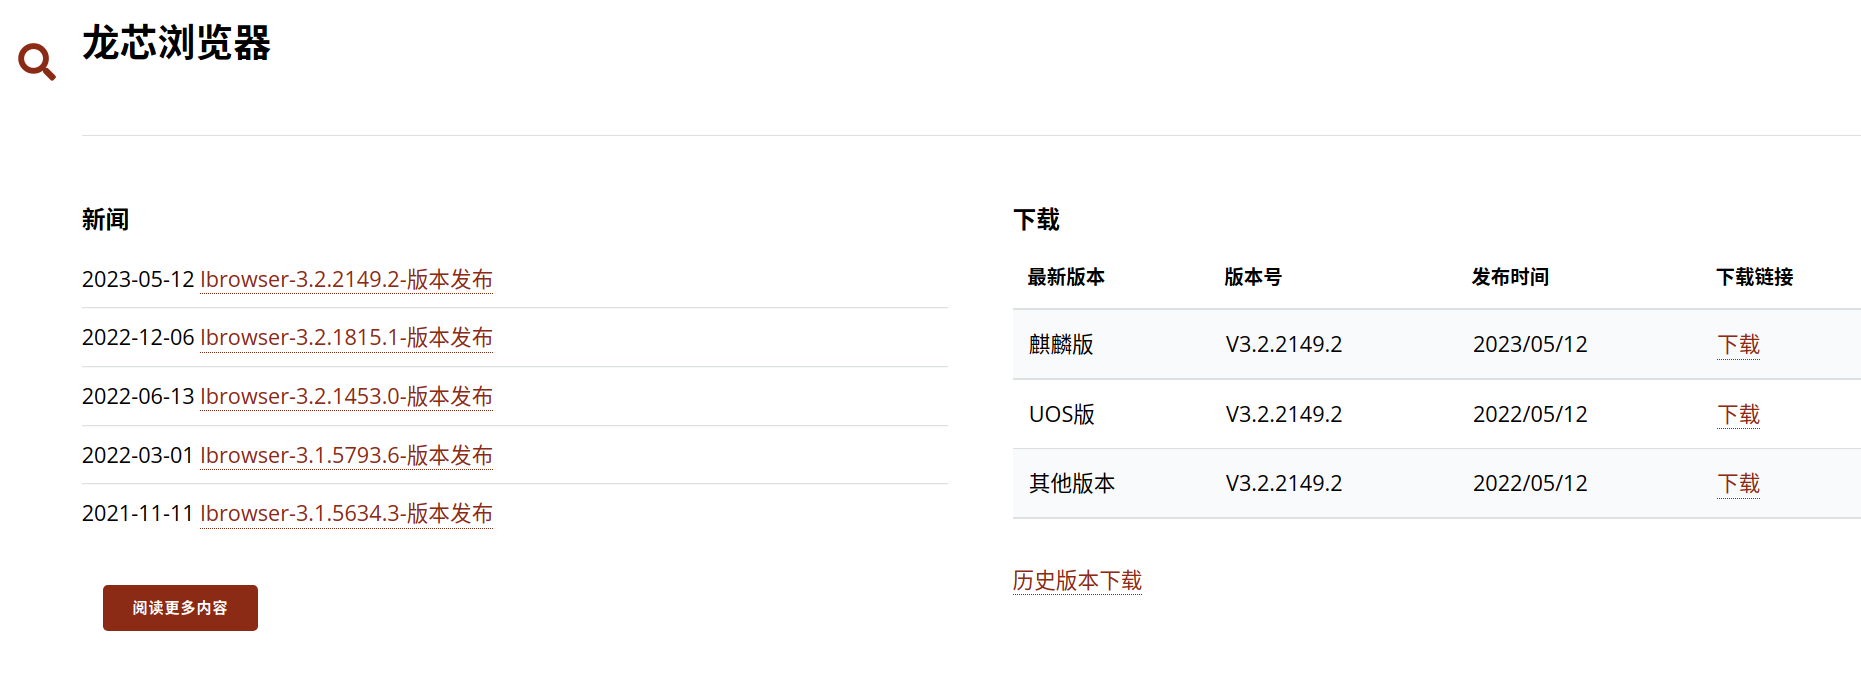Screen dimensions: 1861x688
Task: Click the 龙芯浏览器 page title
Action: pos(176,43)
